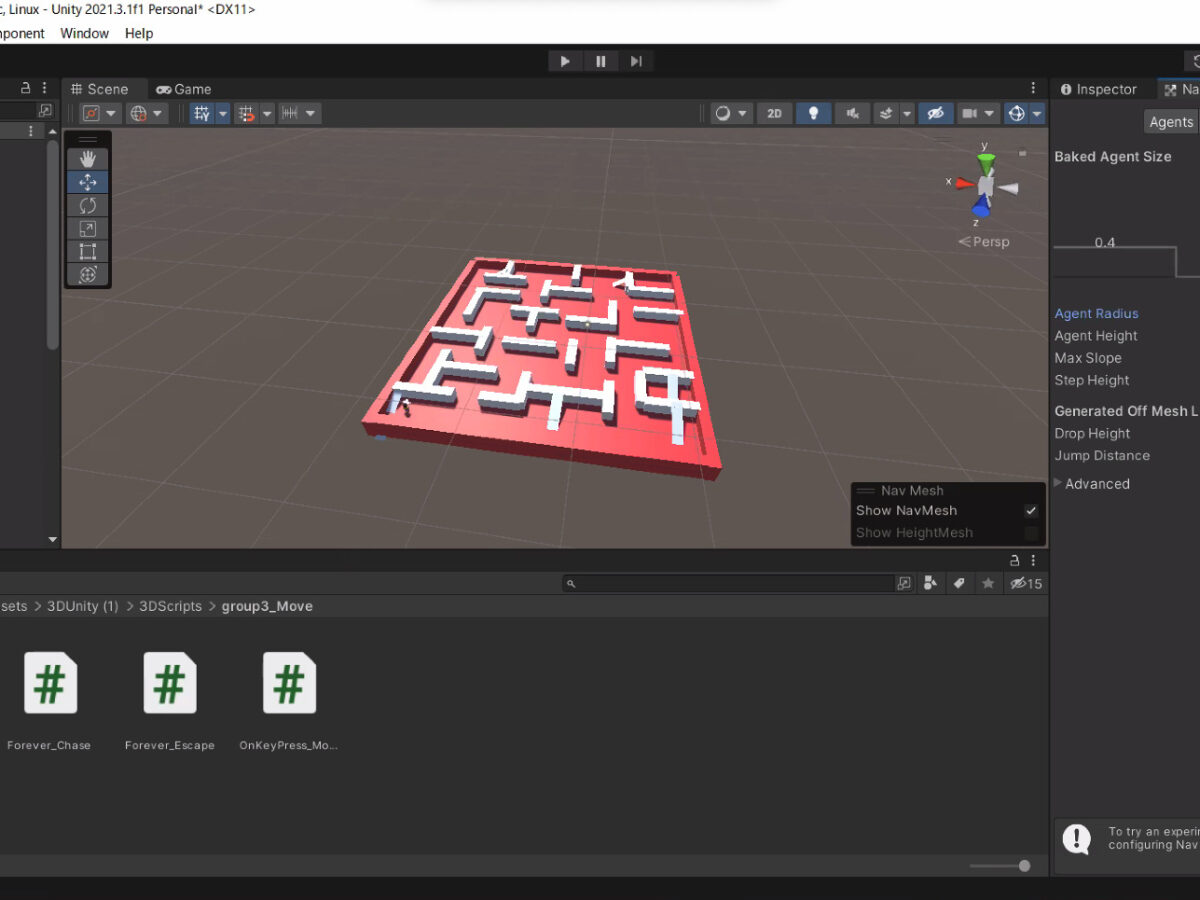Click the Pause button
This screenshot has width=1200, height=900.
(x=600, y=61)
